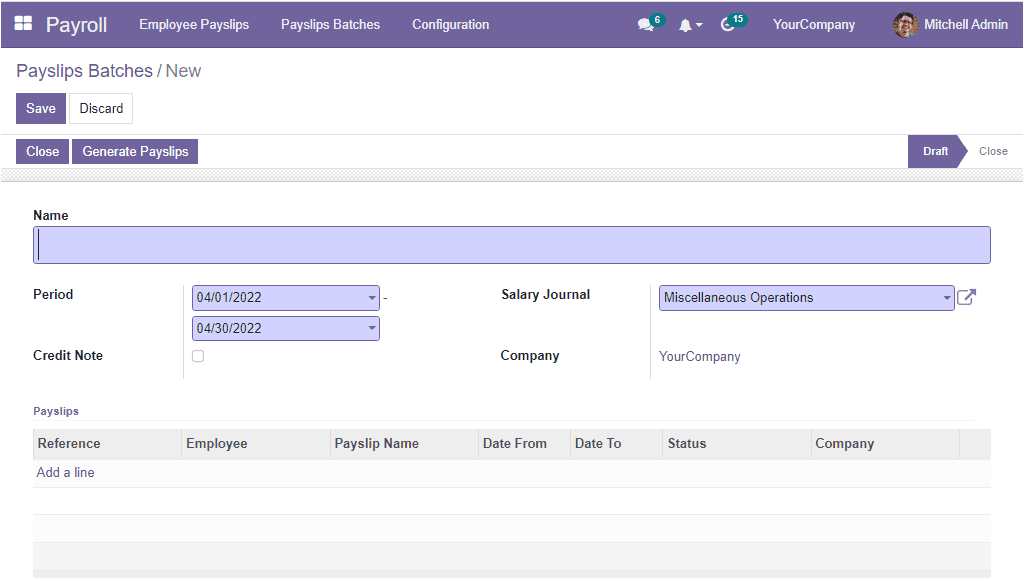Open Salary Journal external link icon
The image size is (1024, 581).
(966, 297)
